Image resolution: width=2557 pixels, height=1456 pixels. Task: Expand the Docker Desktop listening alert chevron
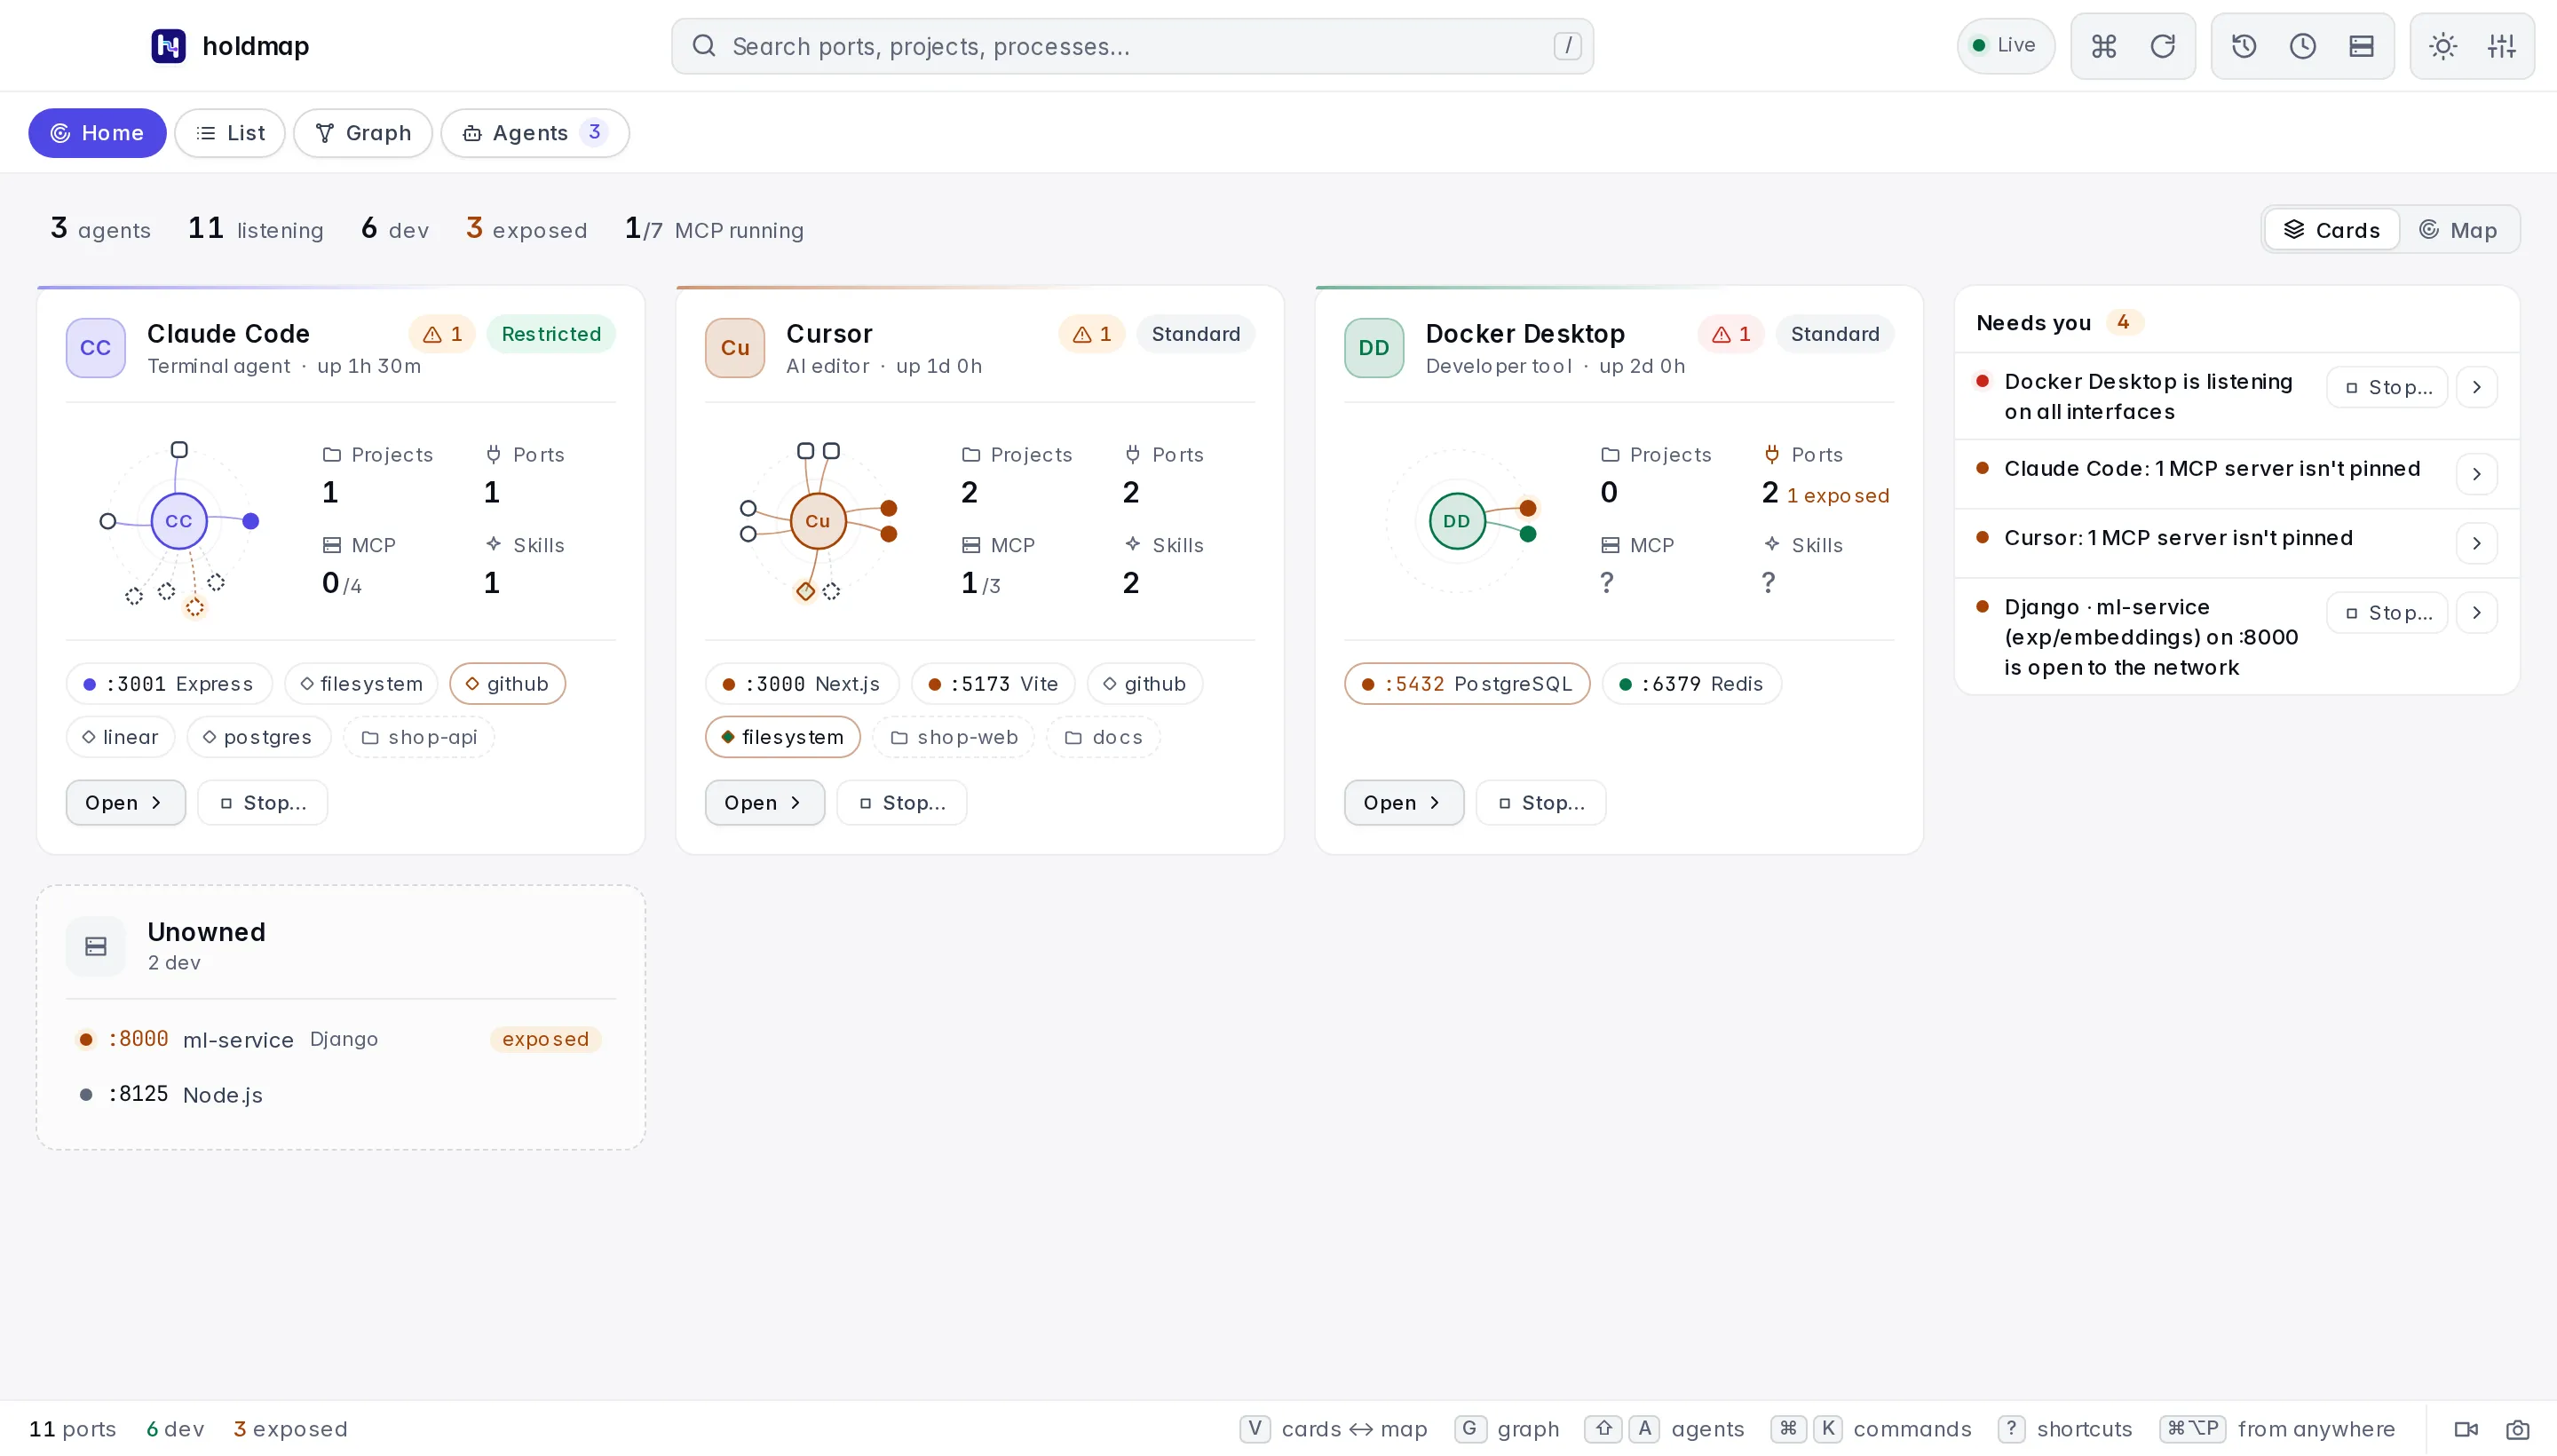[2476, 388]
